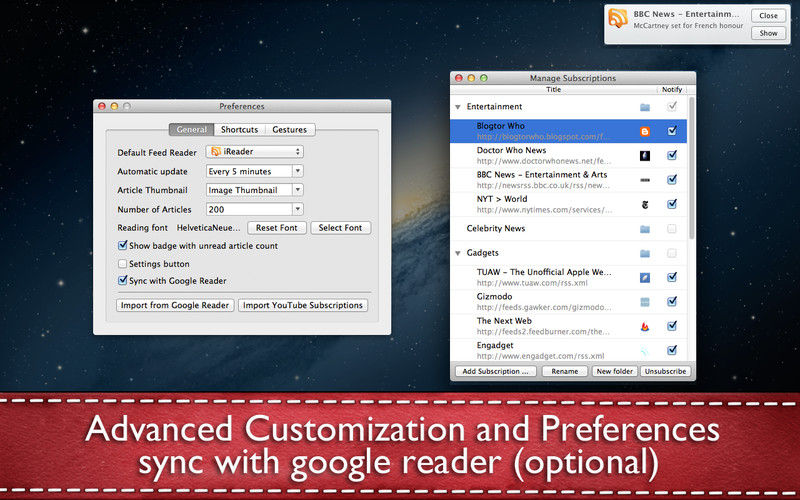Click the Doctor Who News feed favicon
Image resolution: width=800 pixels, height=500 pixels.
click(645, 156)
